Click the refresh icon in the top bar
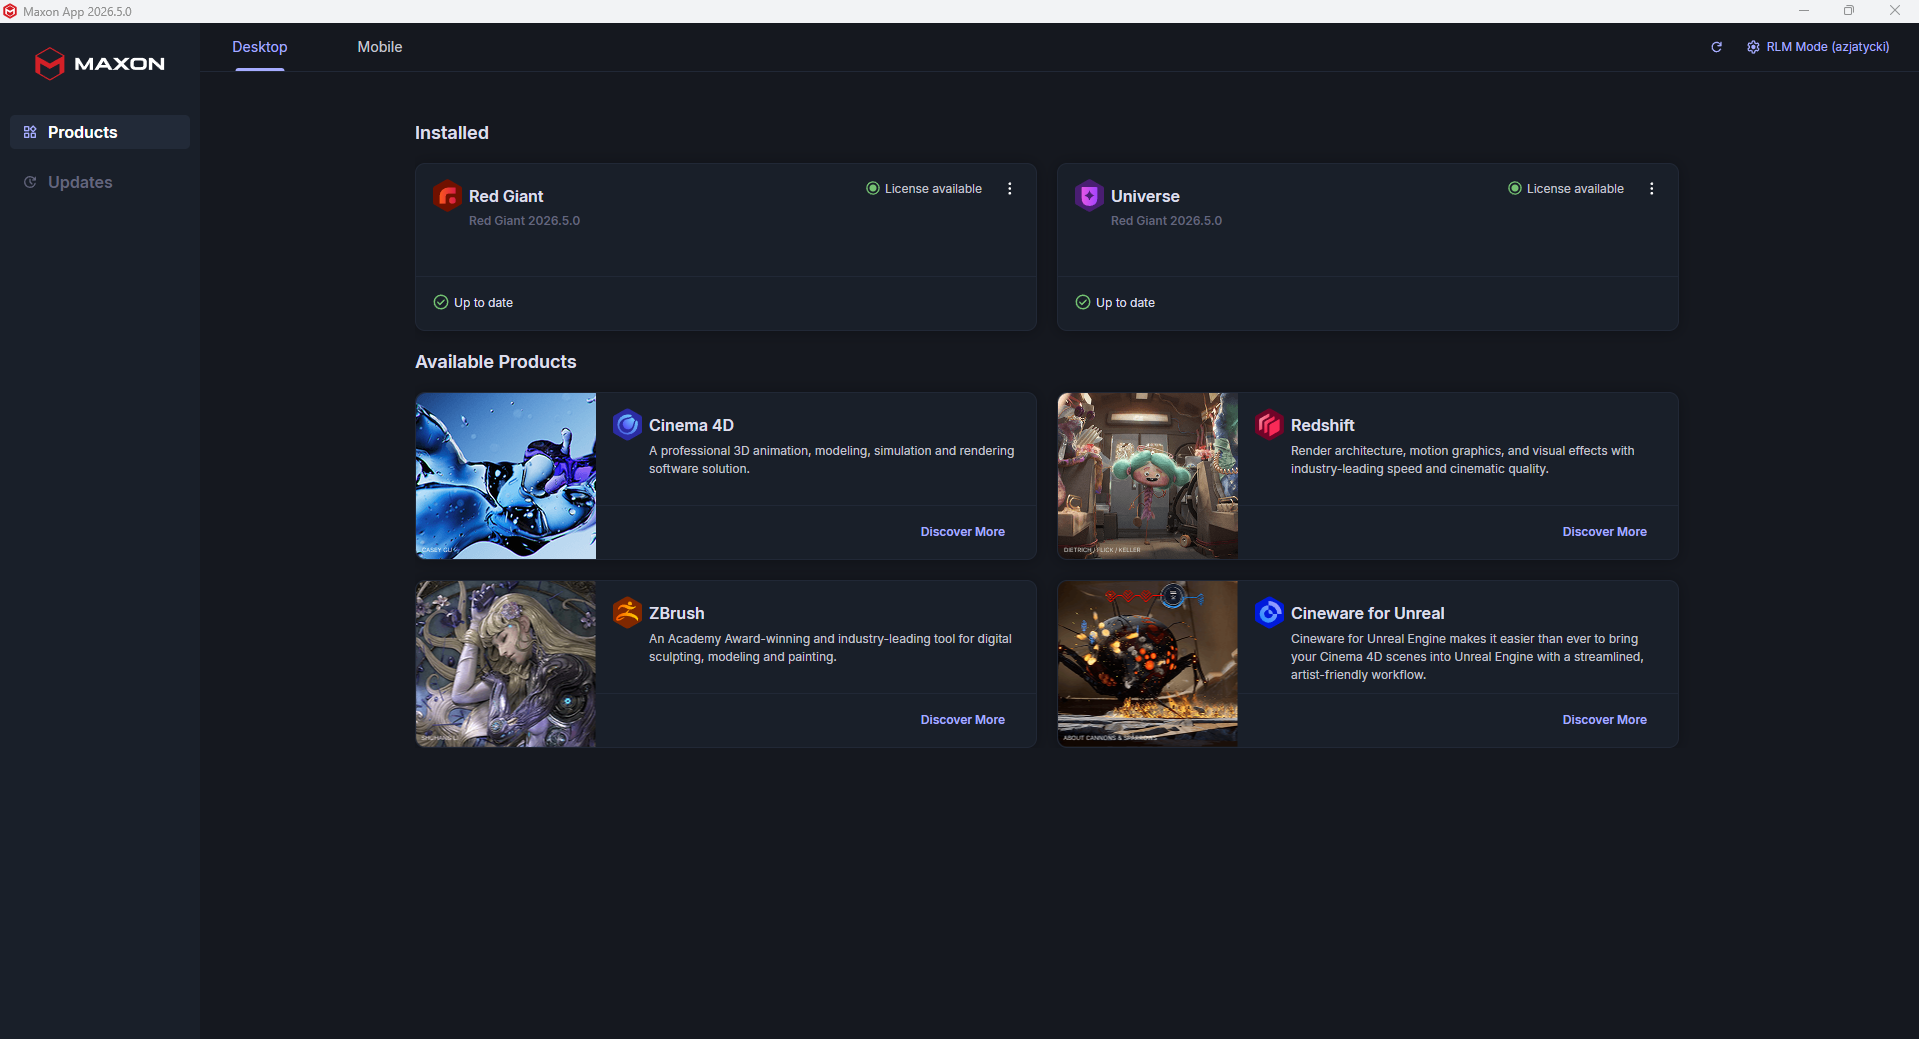This screenshot has width=1919, height=1039. coord(1716,47)
